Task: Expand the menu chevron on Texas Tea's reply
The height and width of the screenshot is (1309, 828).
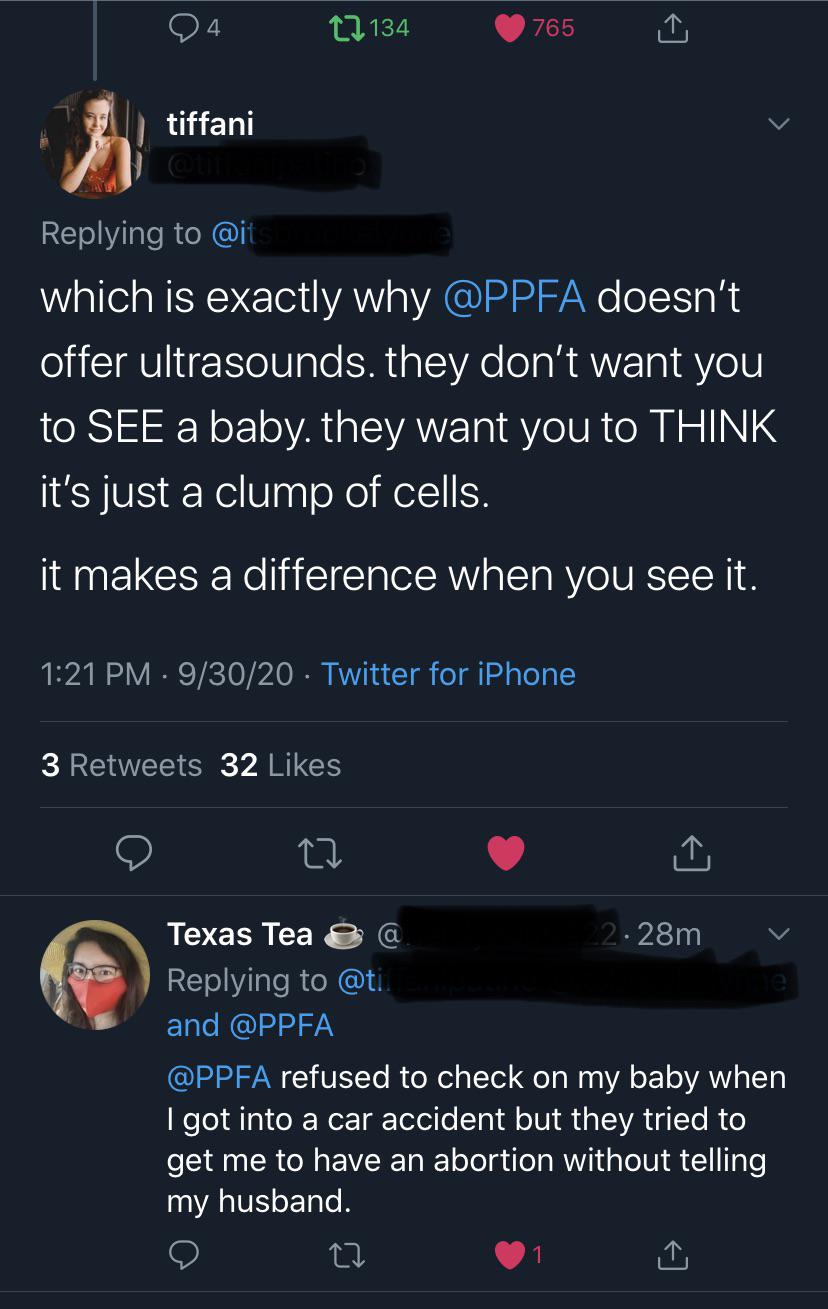Action: (778, 934)
